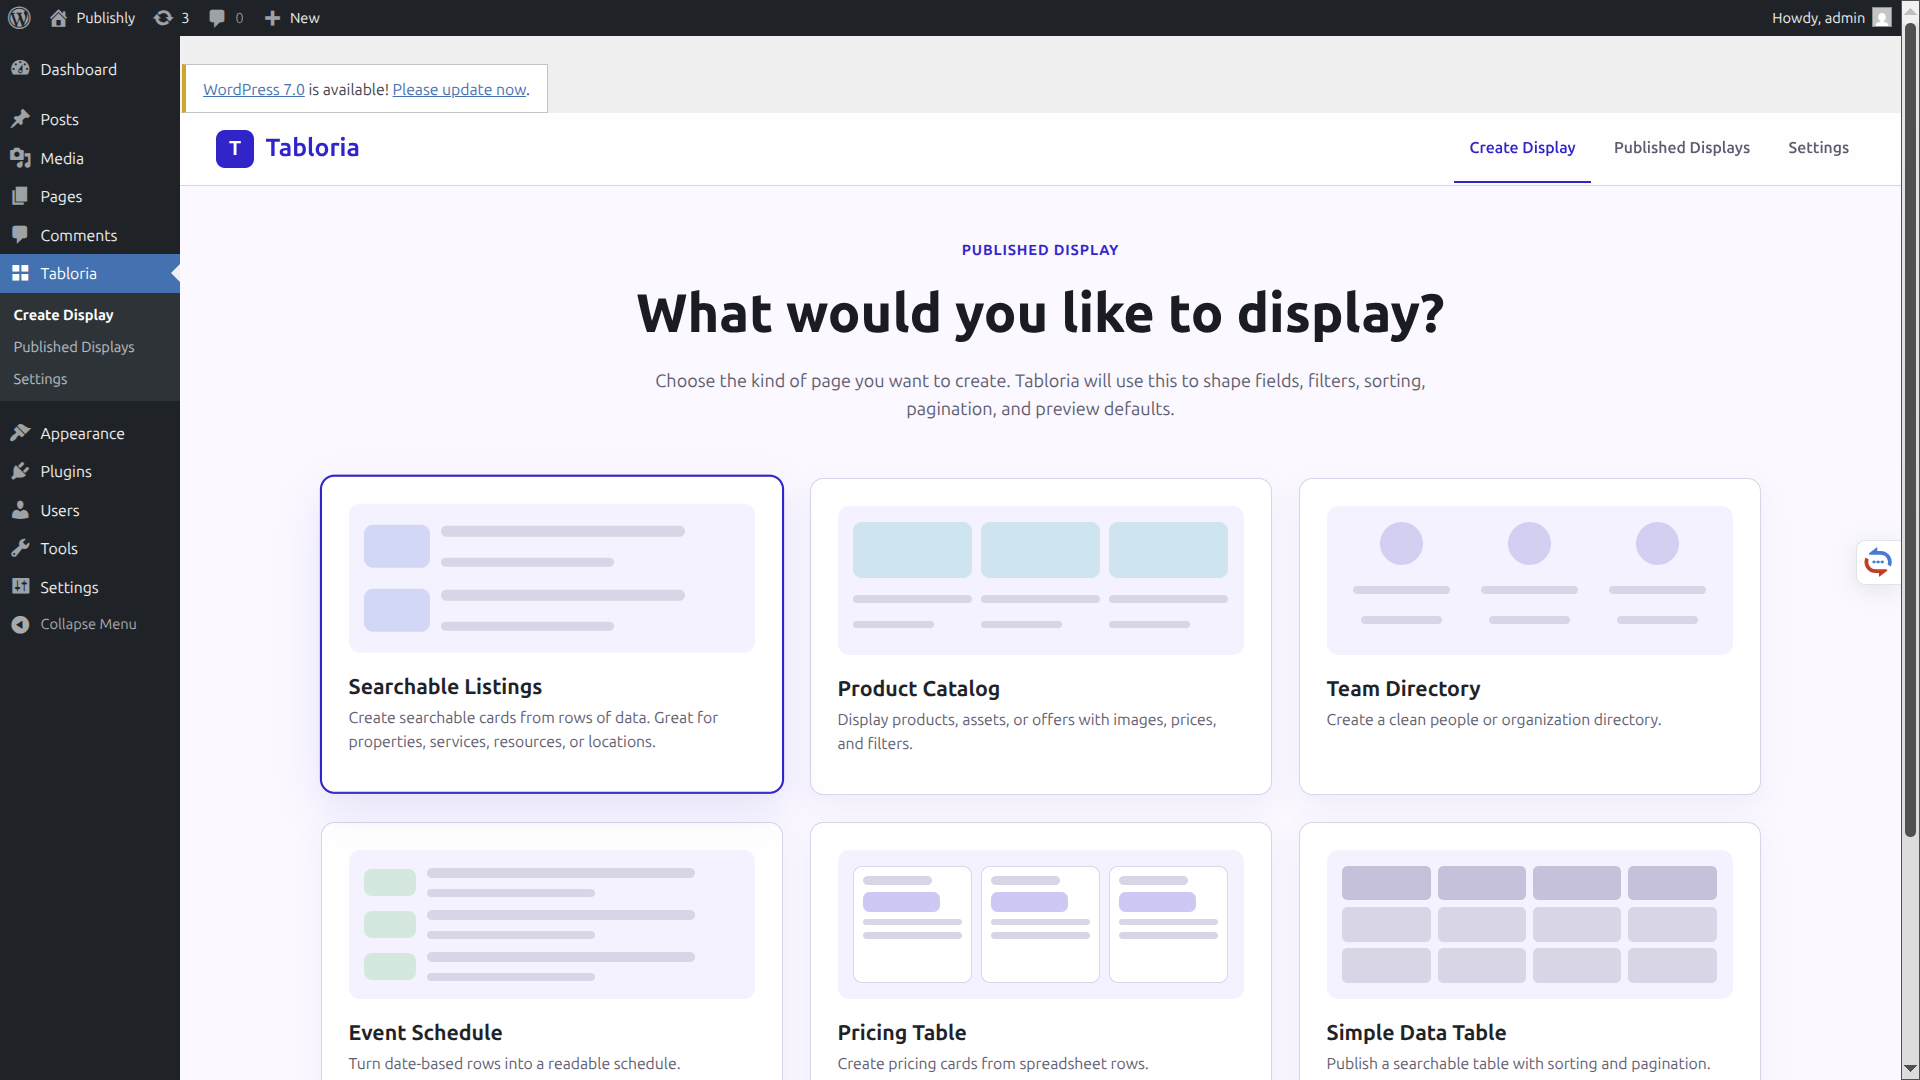Viewport: 1920px width, 1080px height.
Task: Click the Team Directory preview thumbnail
Action: pyautogui.click(x=1529, y=580)
